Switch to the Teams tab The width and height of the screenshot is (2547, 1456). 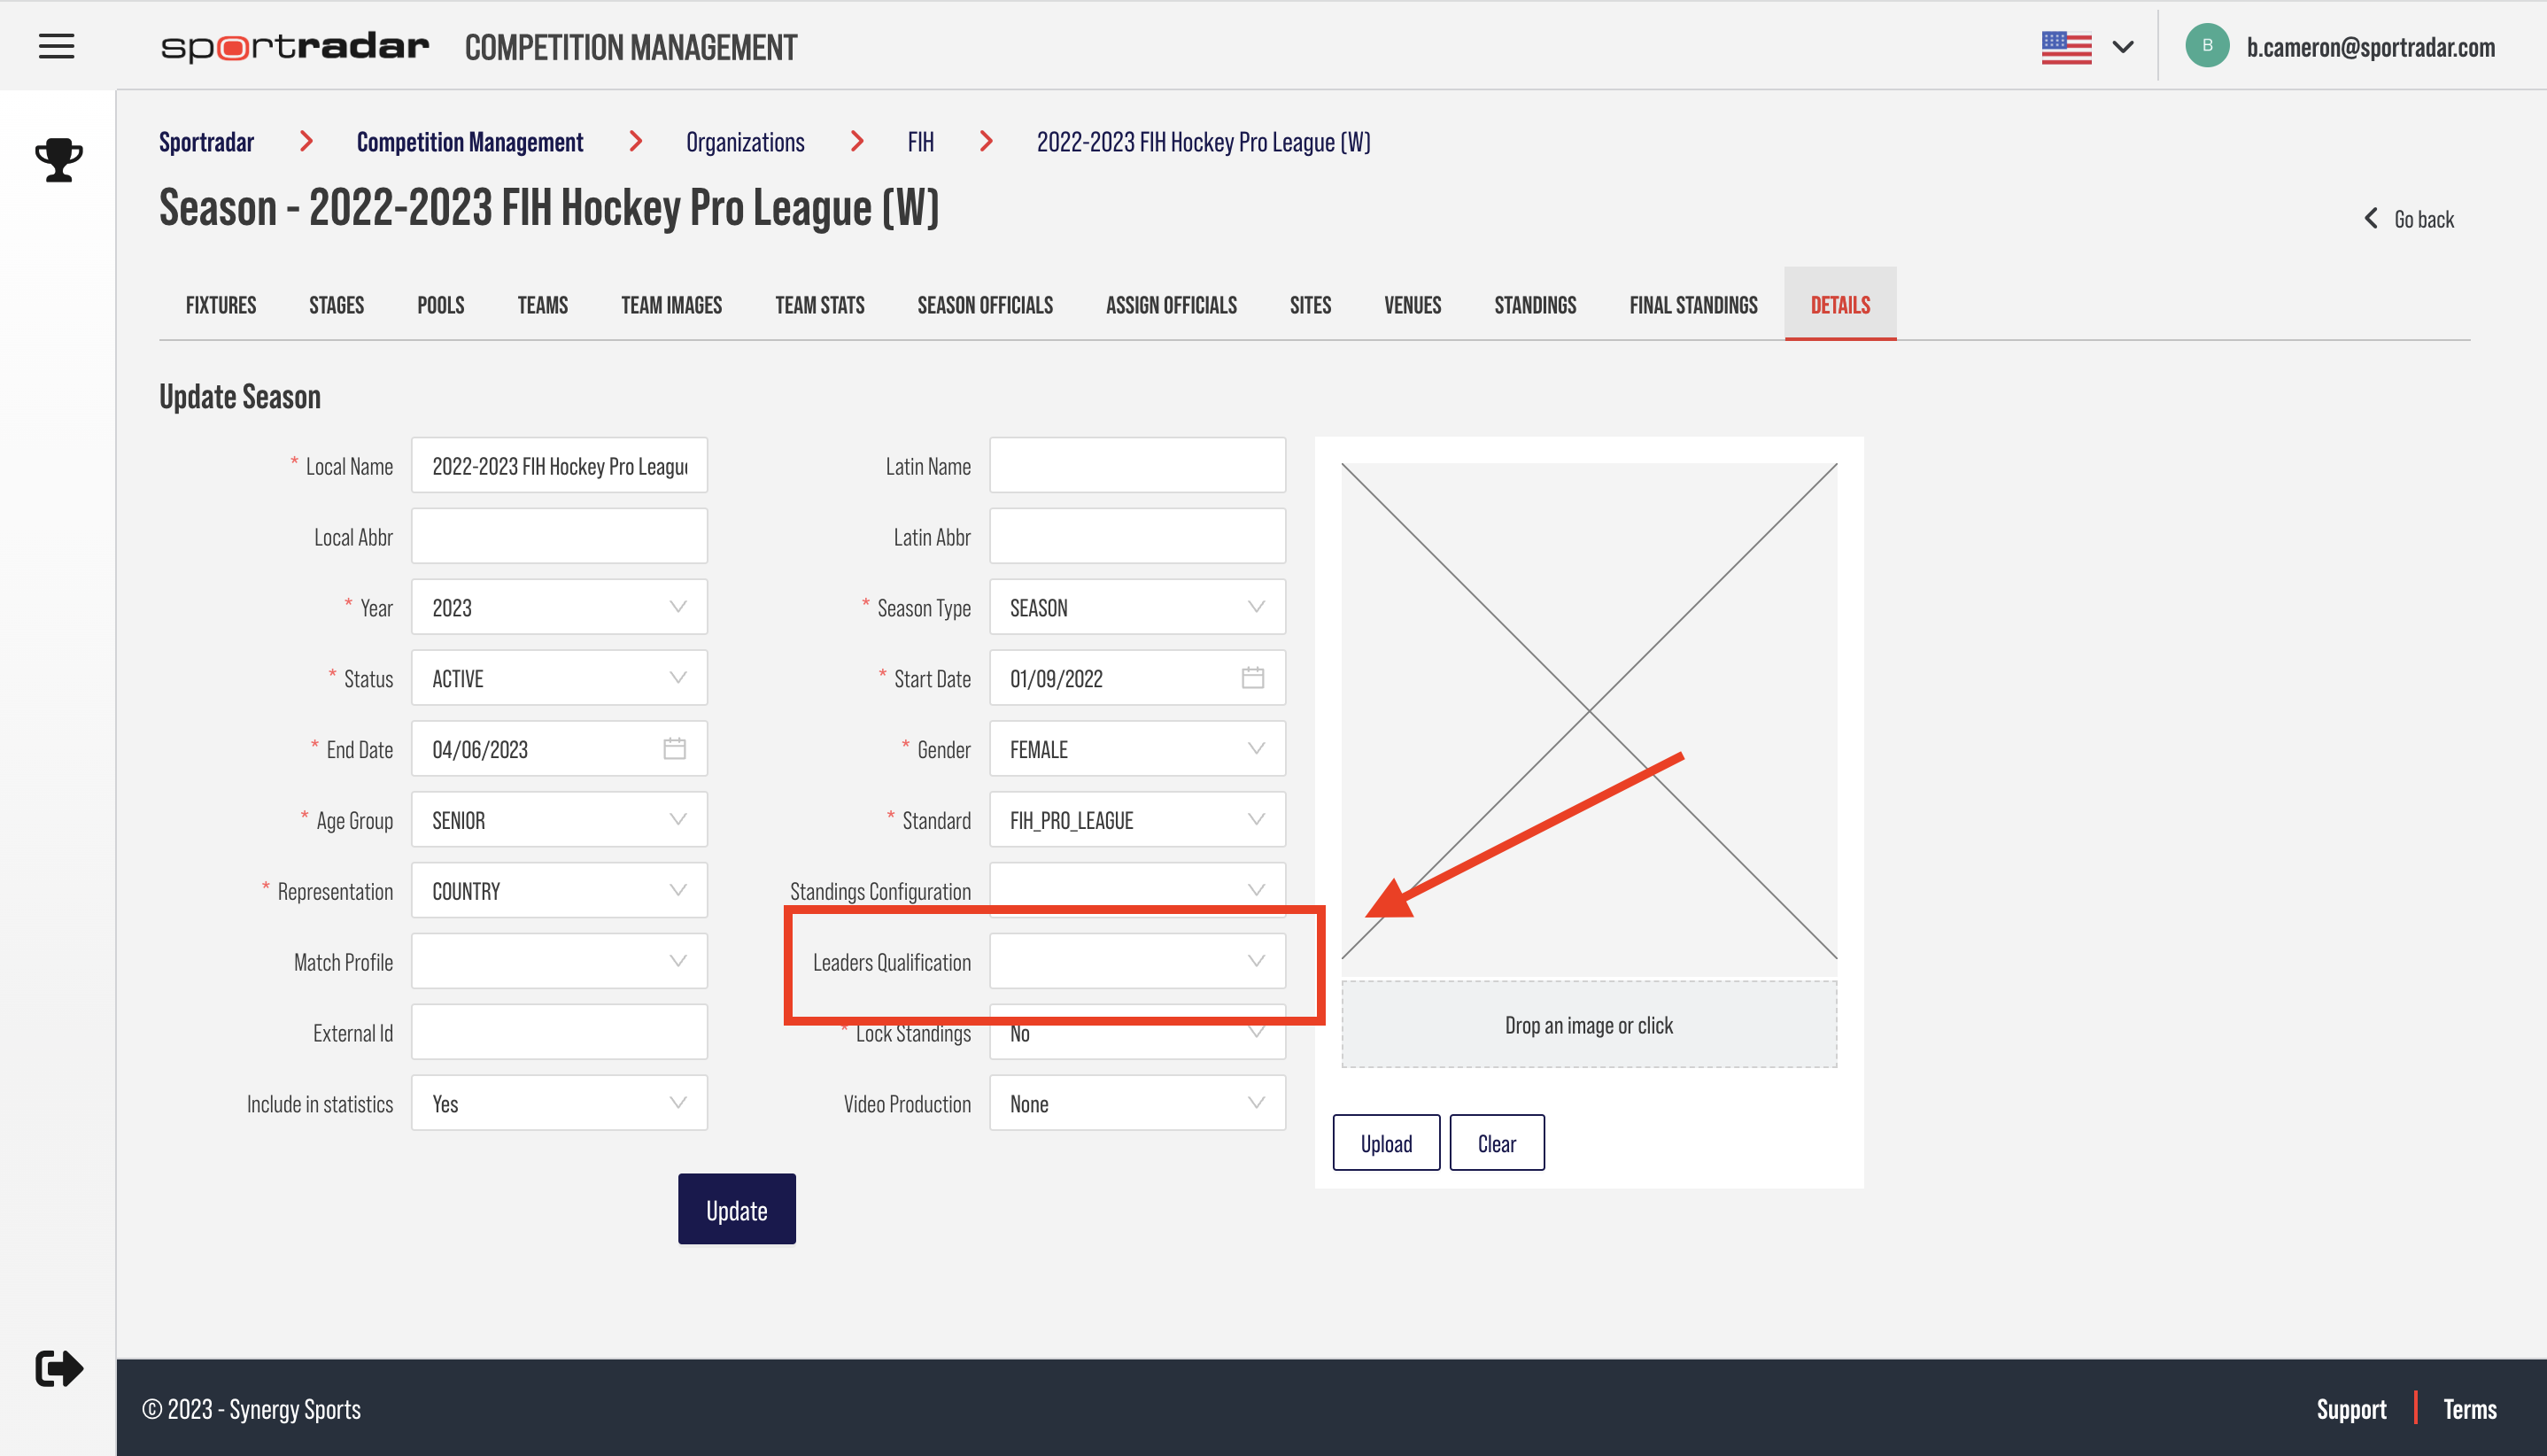(542, 305)
